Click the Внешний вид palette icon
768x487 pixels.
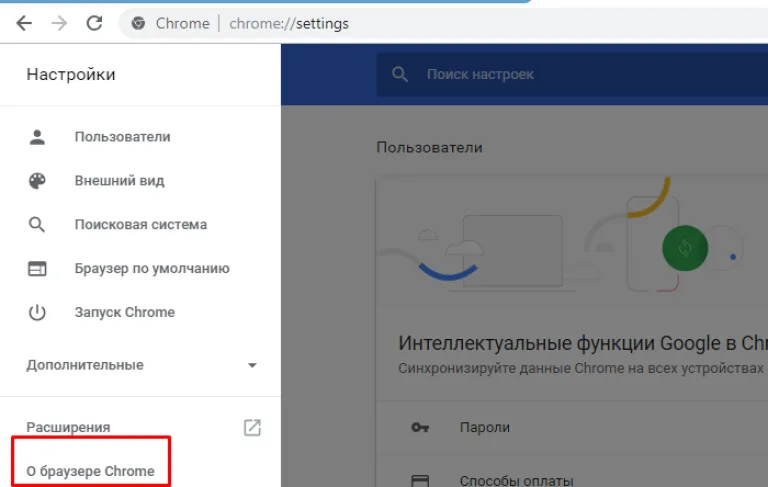click(37, 181)
